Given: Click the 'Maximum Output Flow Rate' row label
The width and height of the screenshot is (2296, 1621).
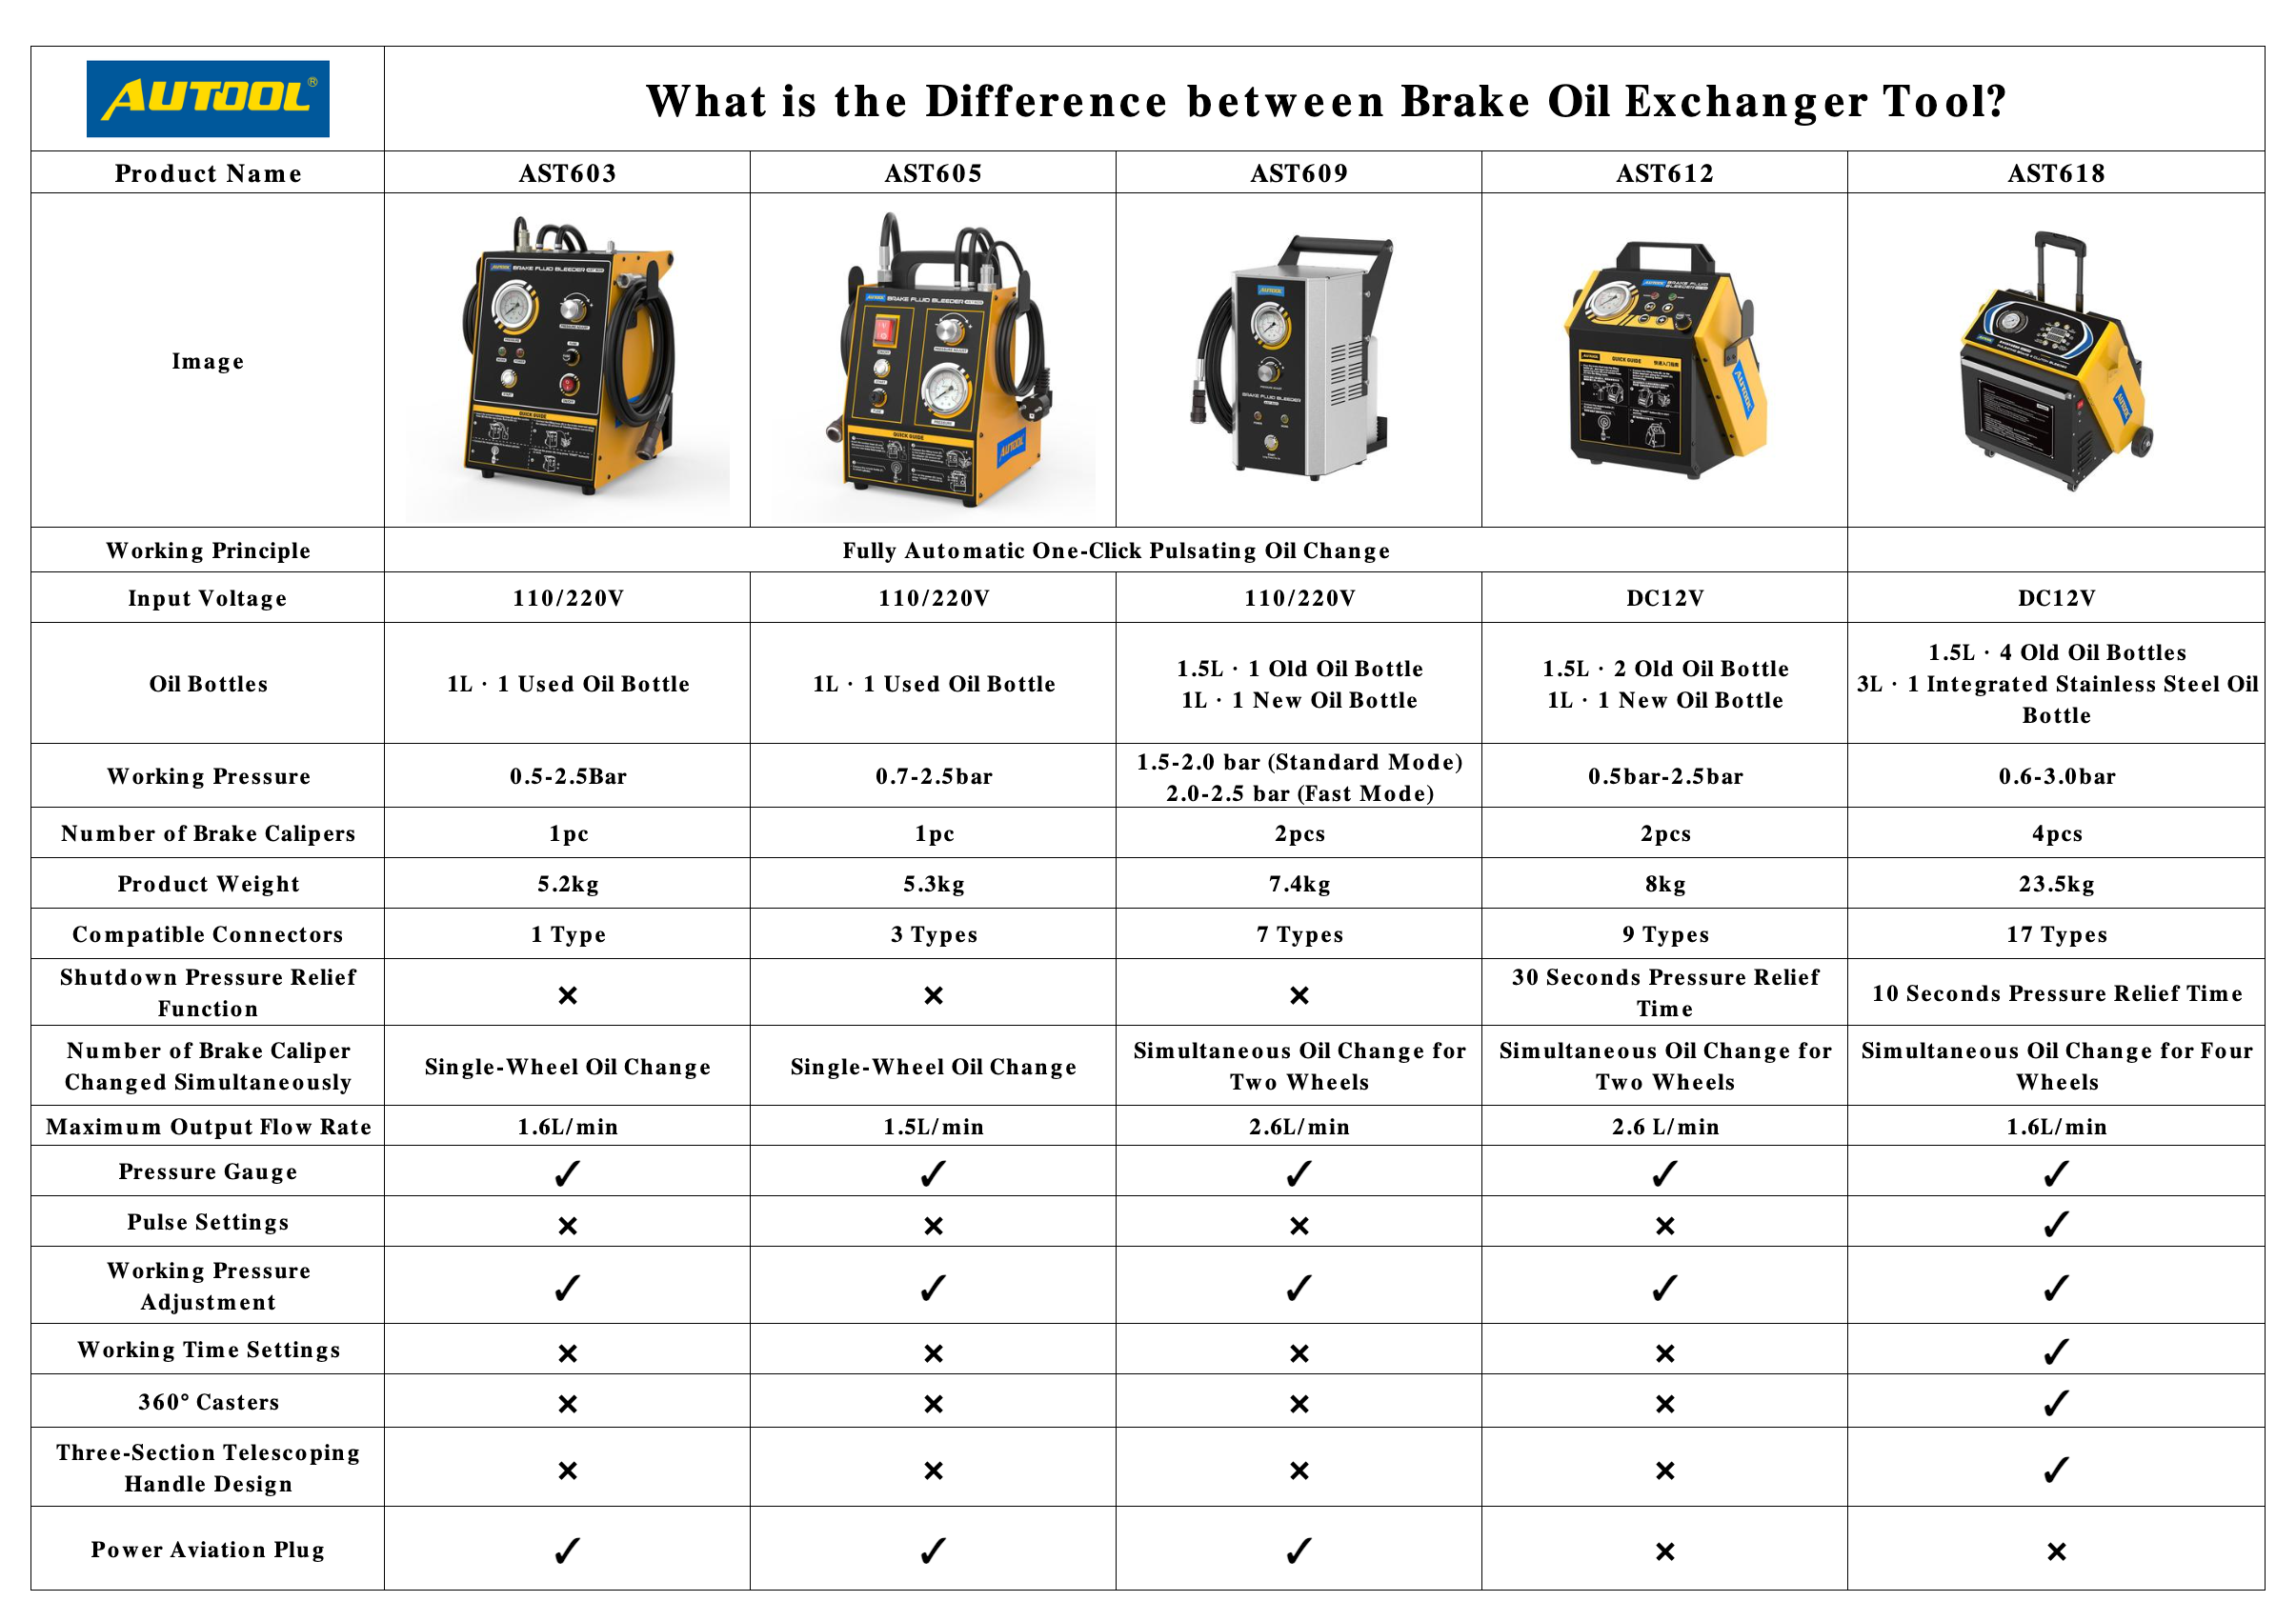Looking at the screenshot, I should [208, 1126].
